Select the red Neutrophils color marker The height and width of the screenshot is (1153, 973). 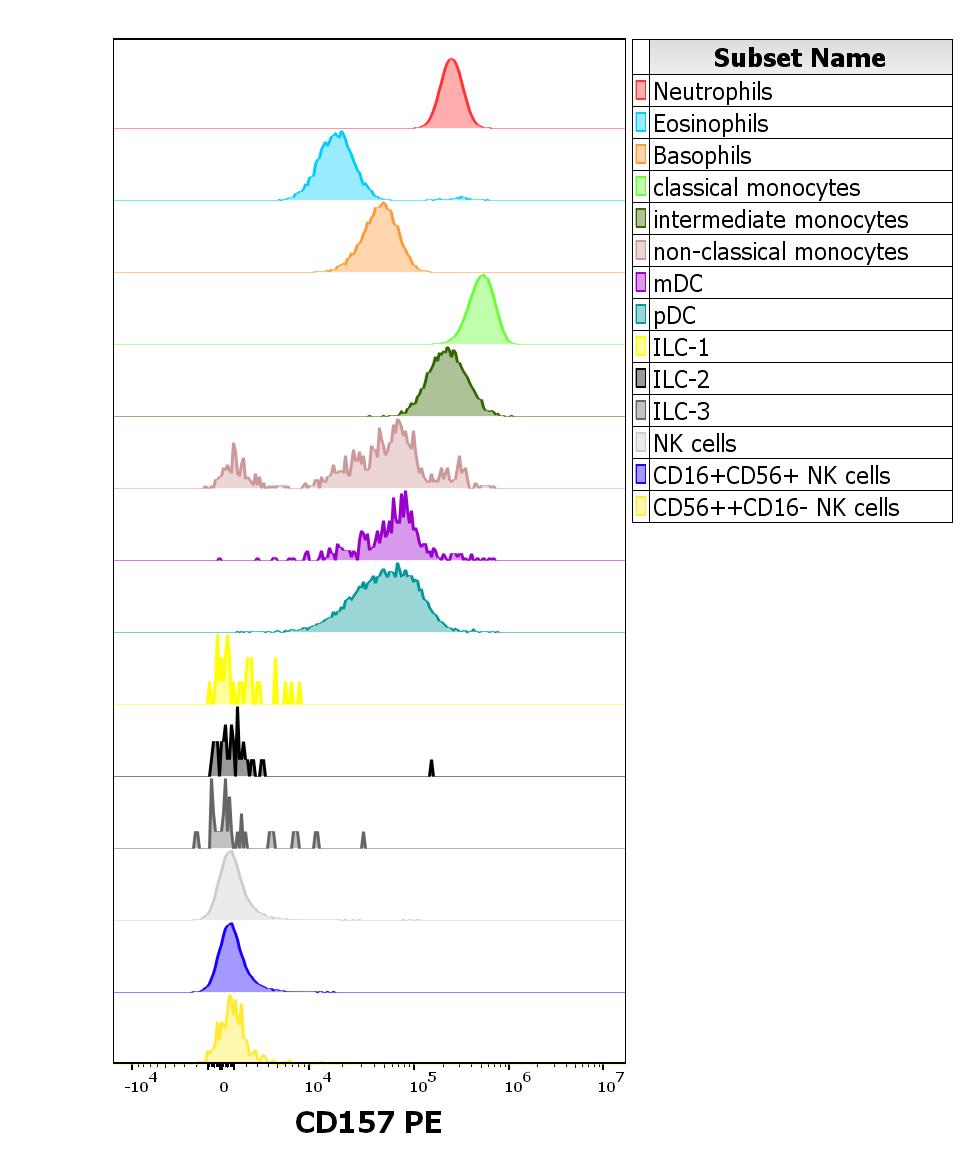(641, 91)
